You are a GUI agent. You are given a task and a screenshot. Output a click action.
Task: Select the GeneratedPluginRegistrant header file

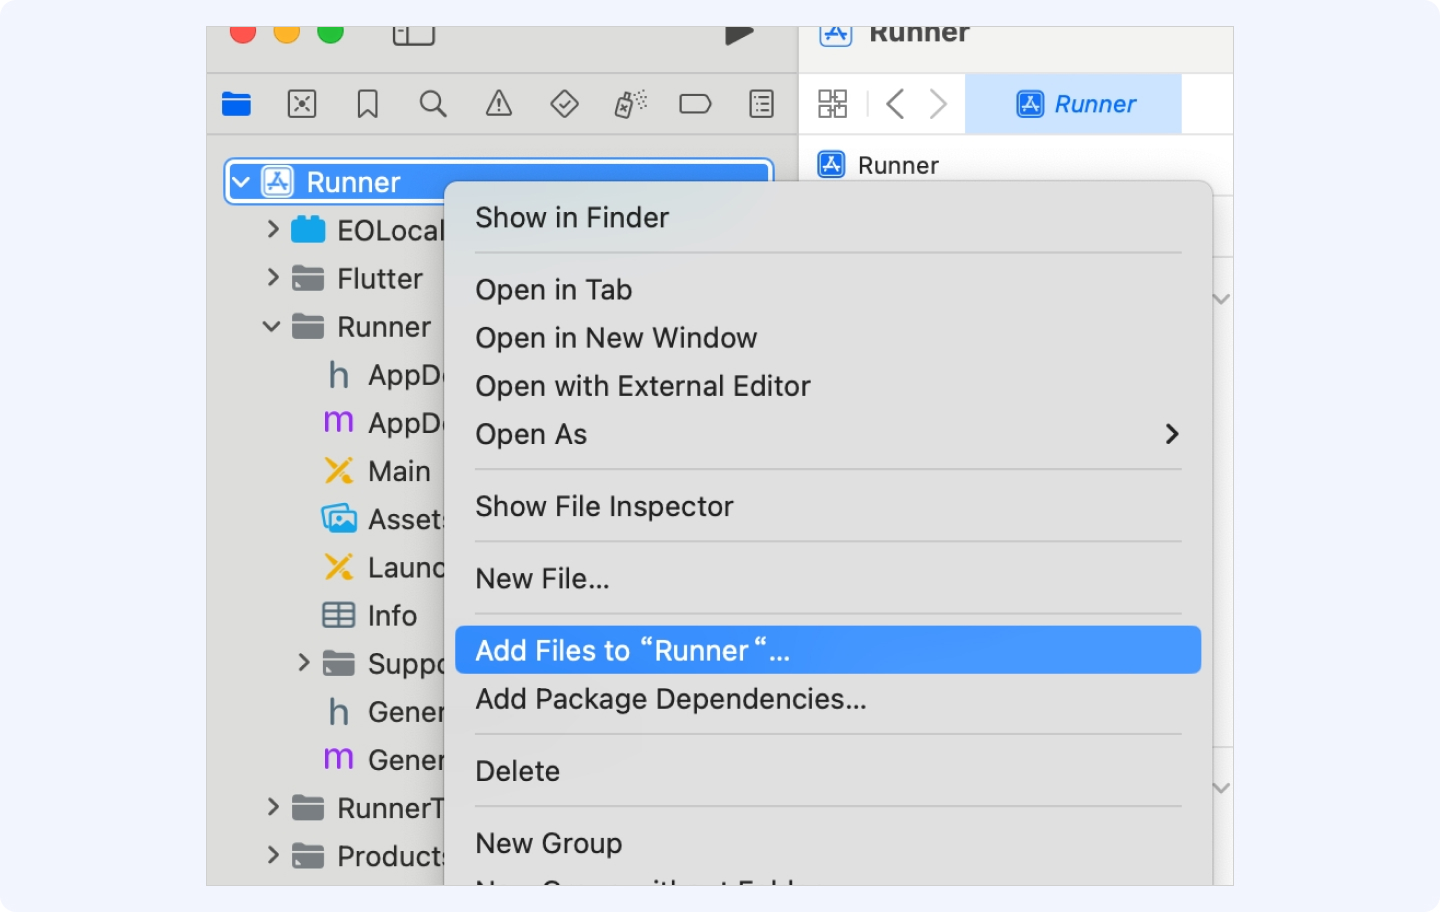pyautogui.click(x=386, y=712)
